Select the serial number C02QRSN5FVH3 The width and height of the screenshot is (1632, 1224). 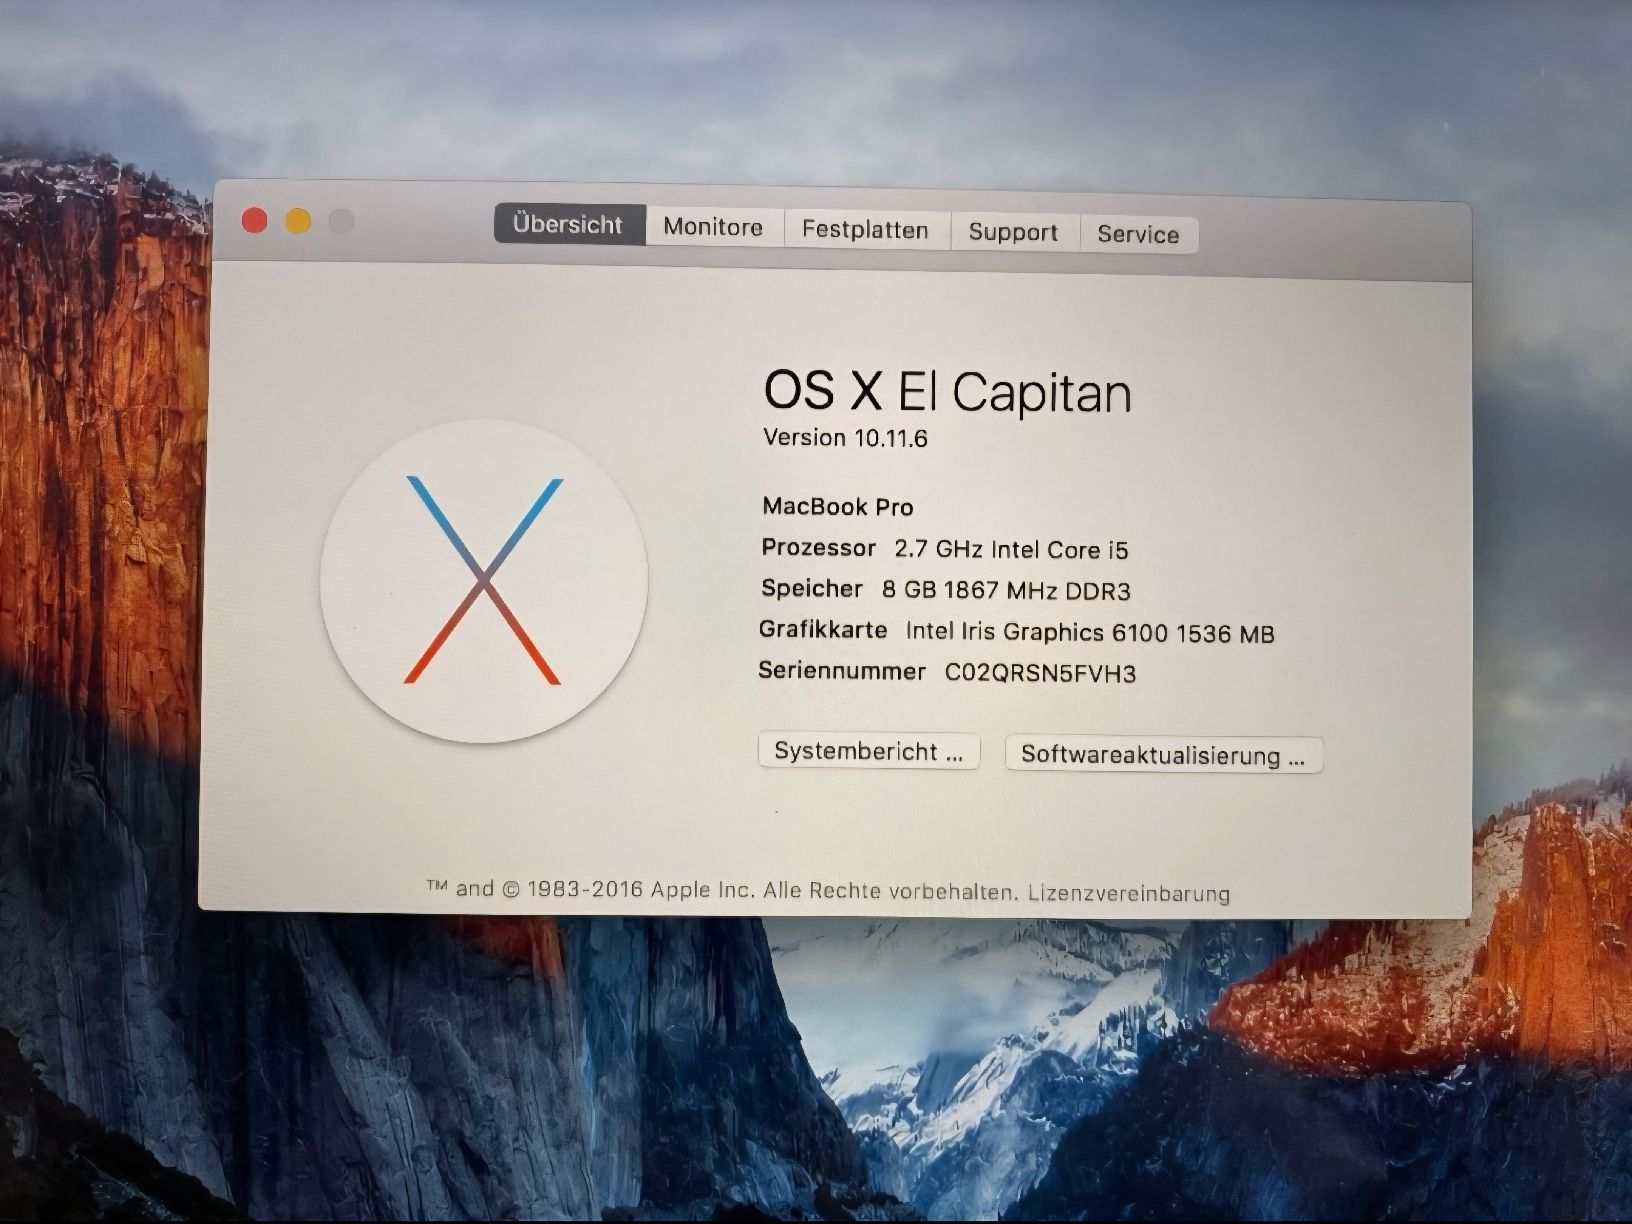coord(1041,673)
